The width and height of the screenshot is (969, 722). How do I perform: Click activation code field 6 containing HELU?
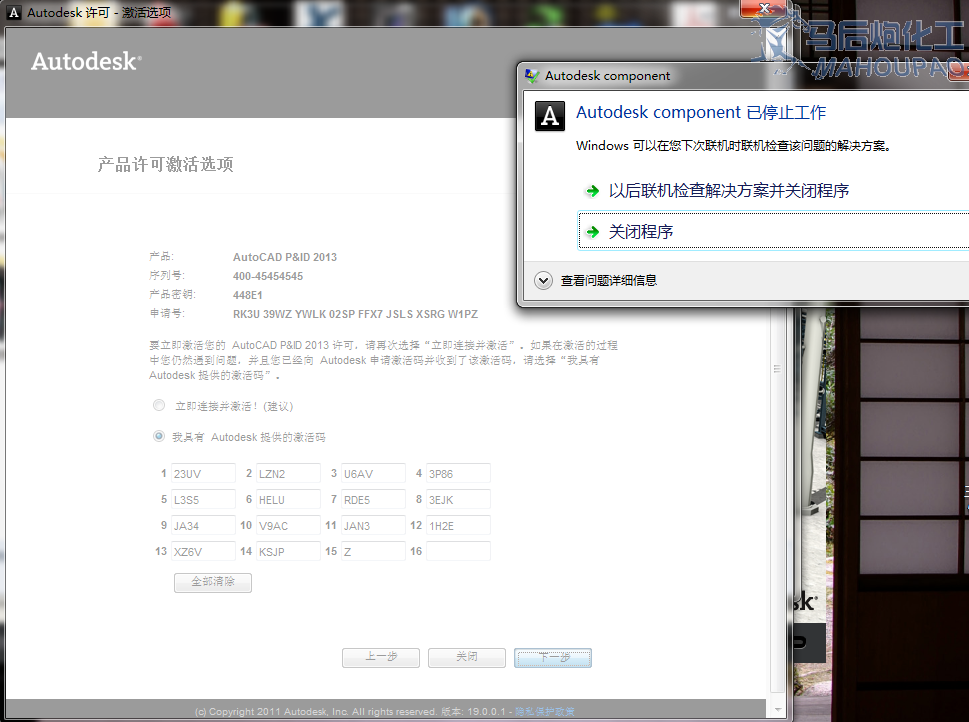(289, 499)
